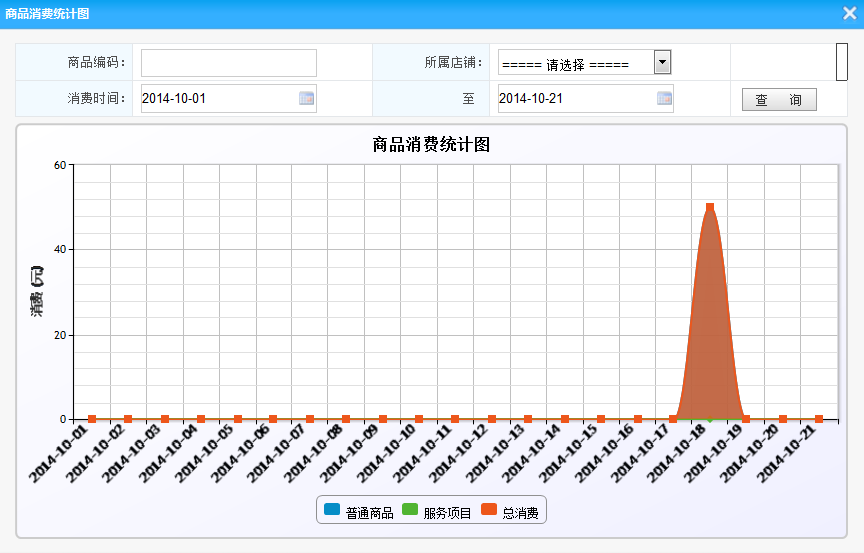Viewport: 864px width, 553px height.
Task: Open the start date calendar picker icon
Action: click(x=306, y=98)
